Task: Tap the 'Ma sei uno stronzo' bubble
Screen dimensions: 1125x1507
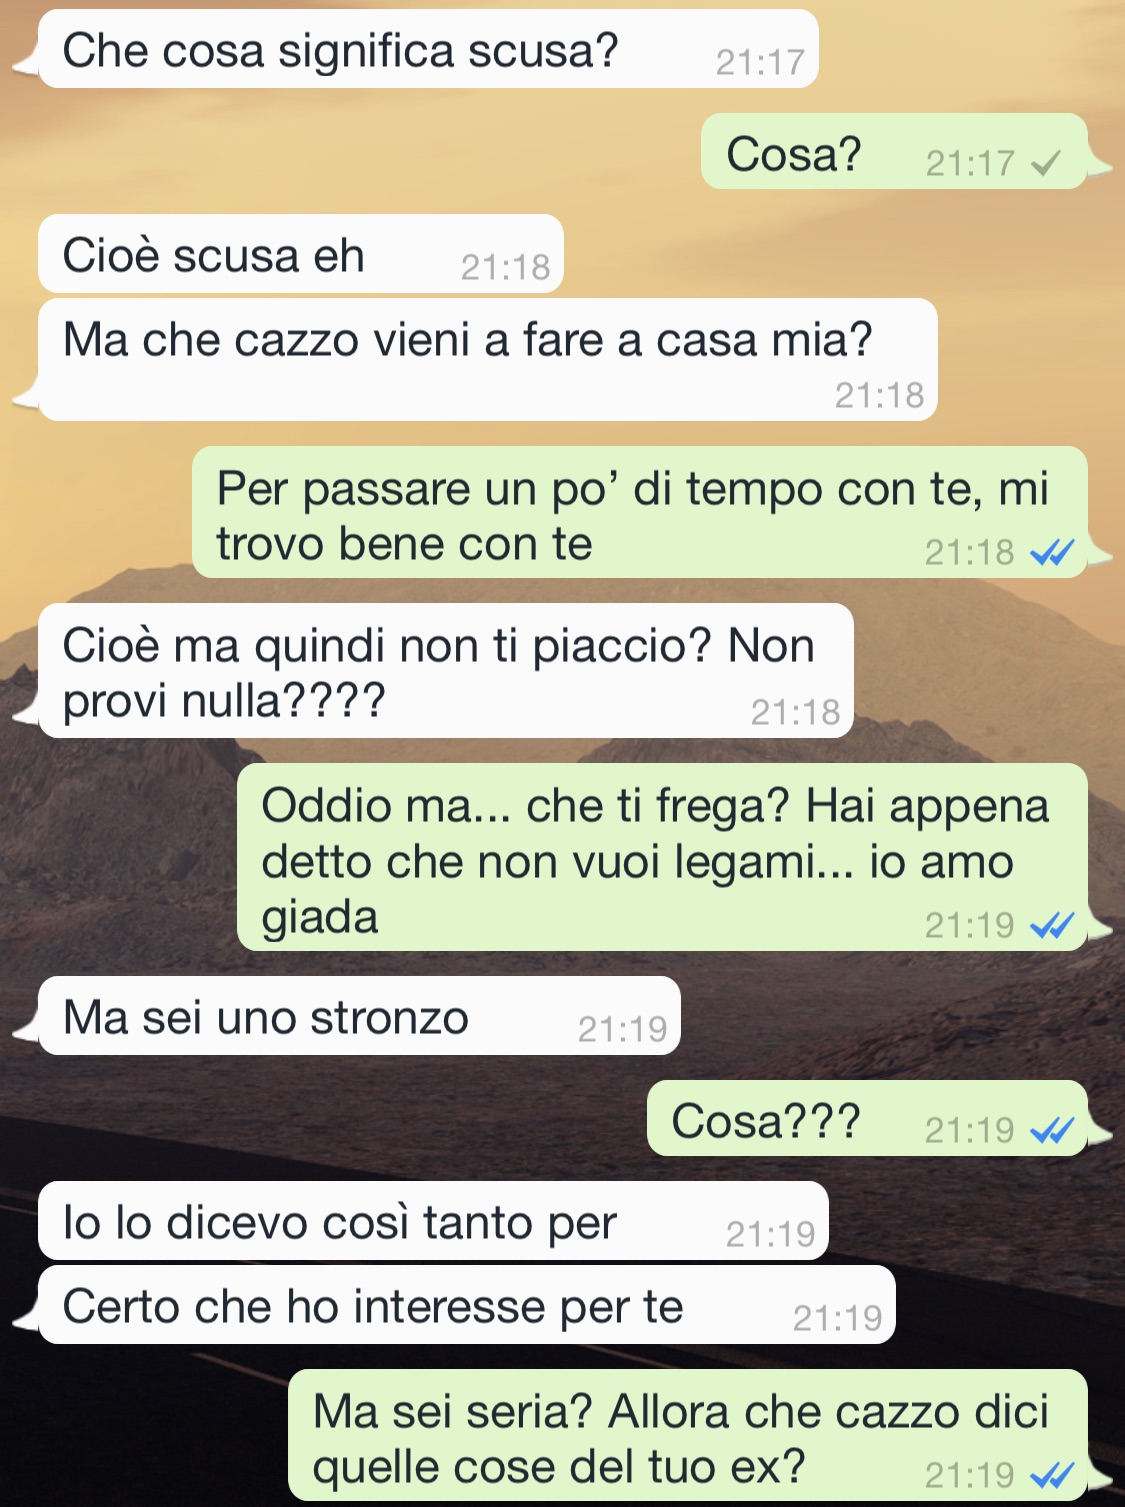Action: 359,1016
